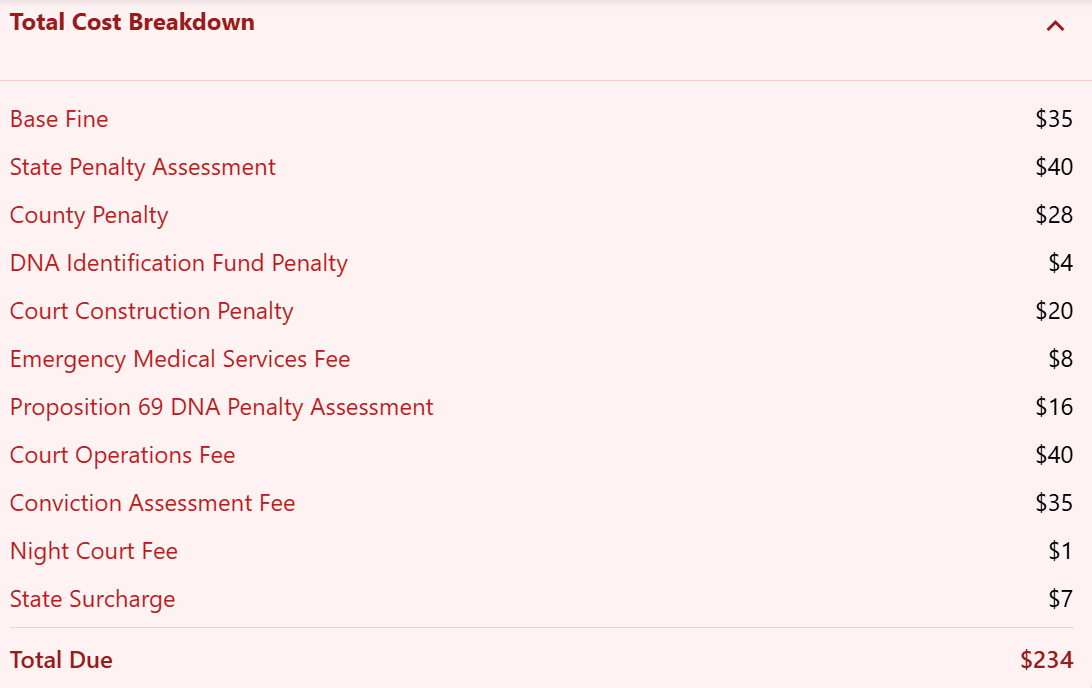The width and height of the screenshot is (1092, 688).
Task: Click Emergency Medical Services Fee
Action: (x=180, y=359)
